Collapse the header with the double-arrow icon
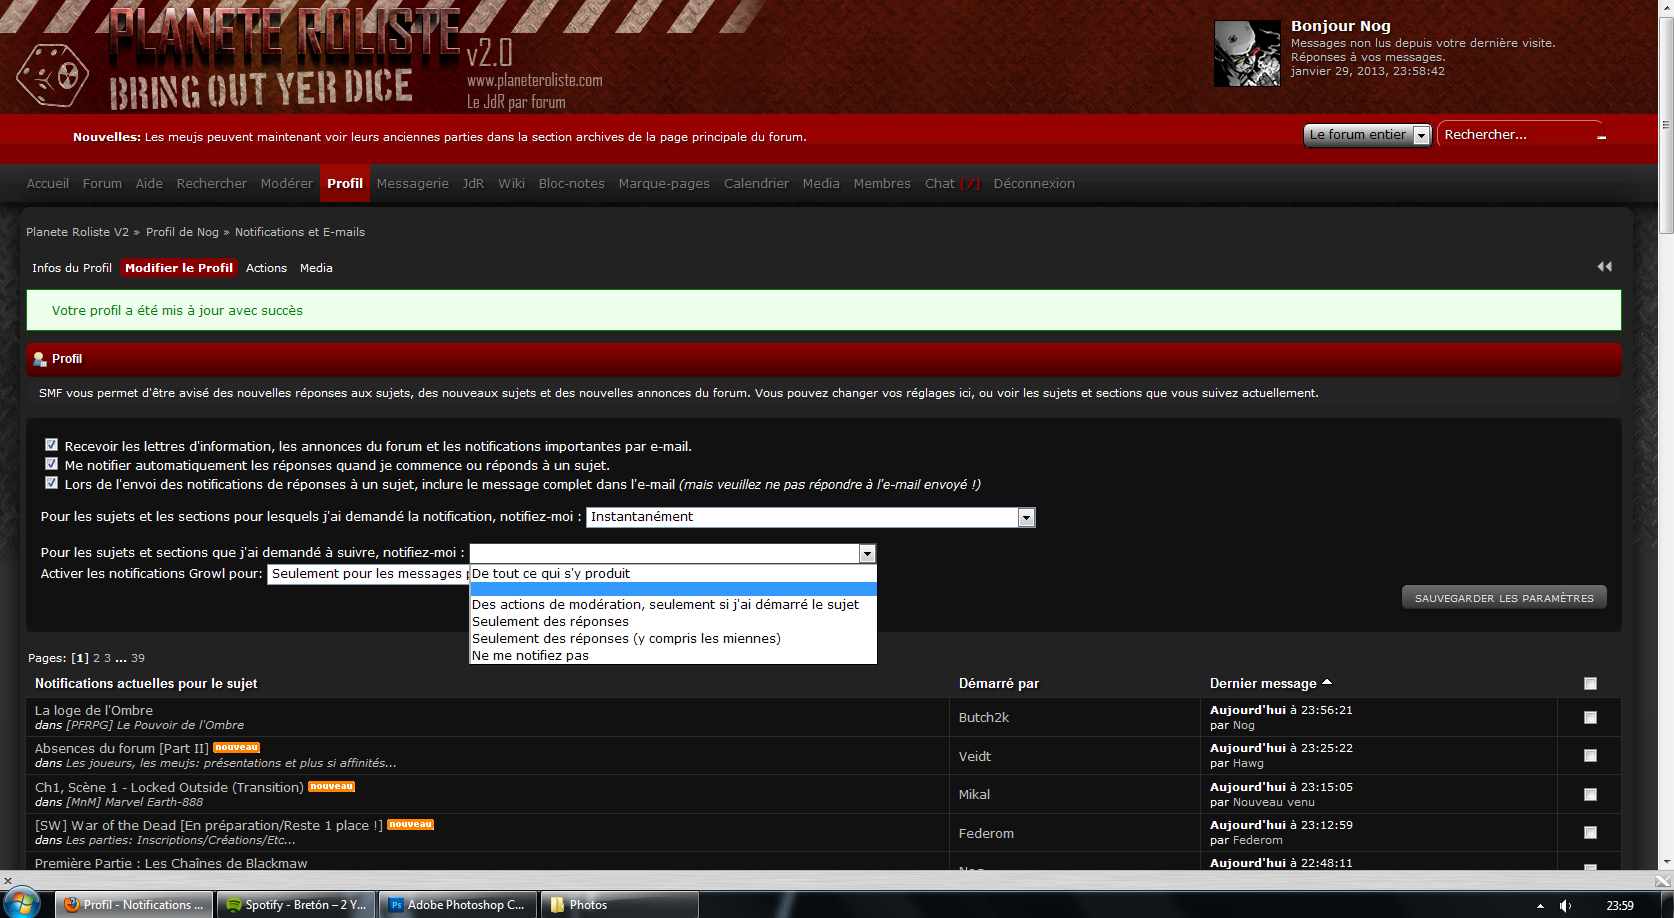This screenshot has height=918, width=1674. pyautogui.click(x=1604, y=267)
